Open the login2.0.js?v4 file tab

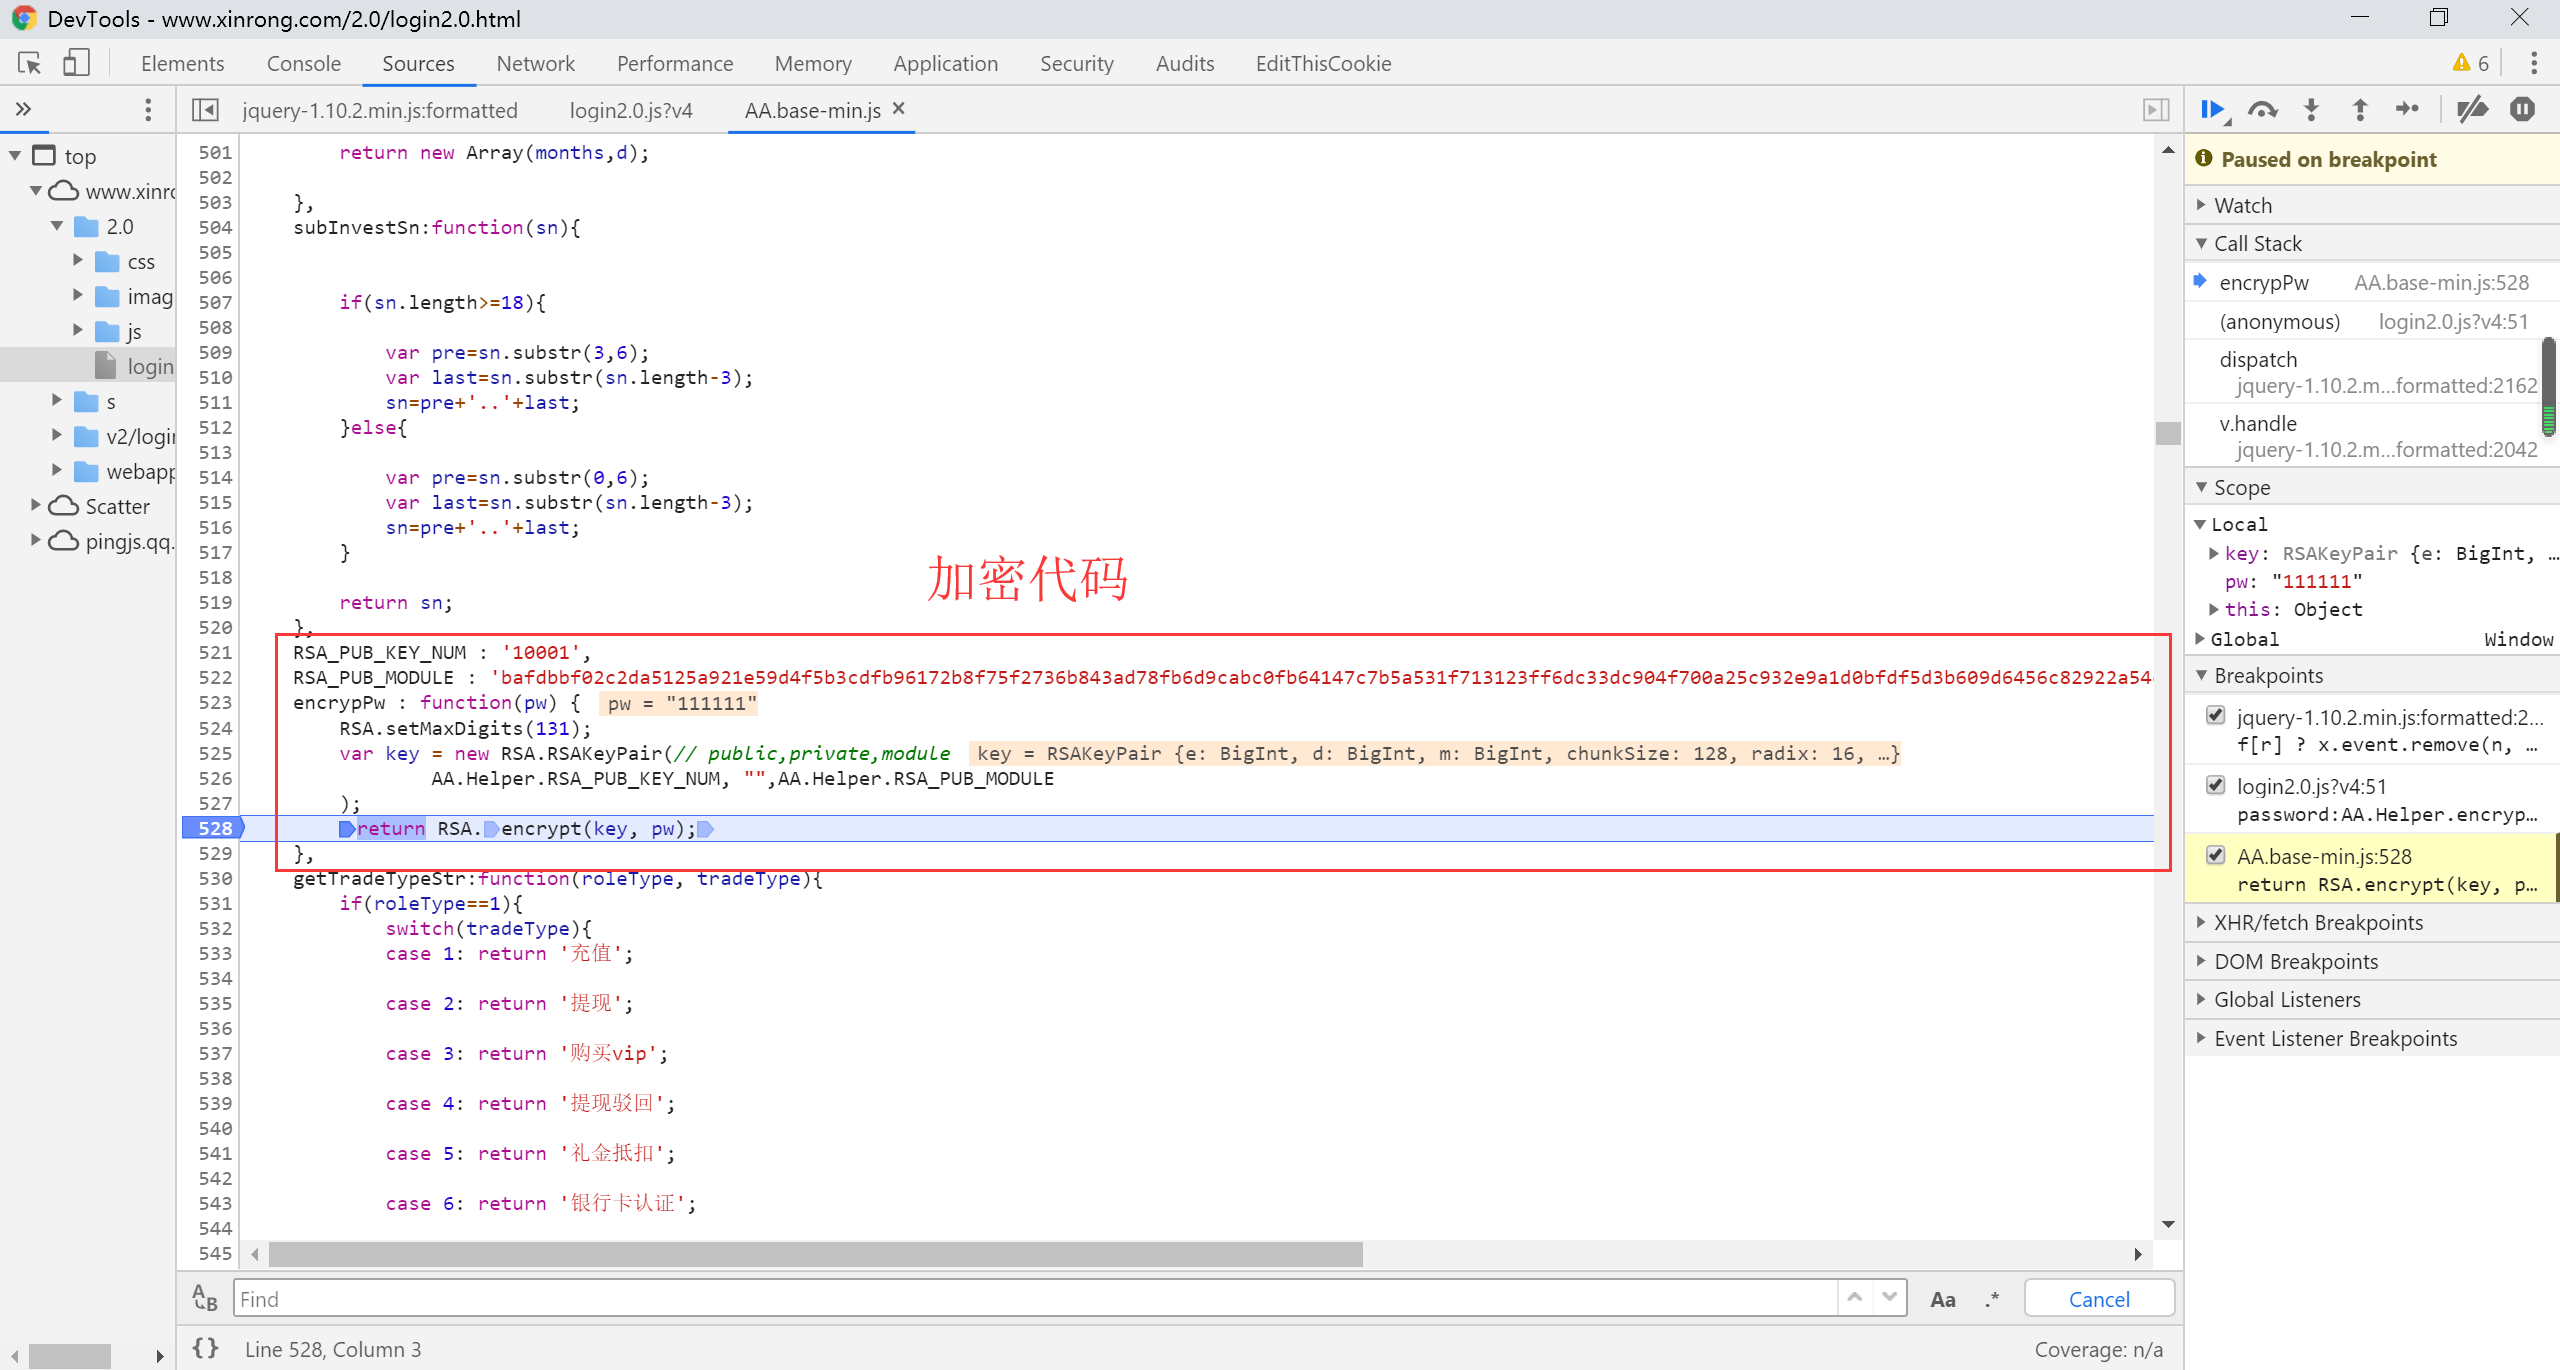pyautogui.click(x=631, y=110)
